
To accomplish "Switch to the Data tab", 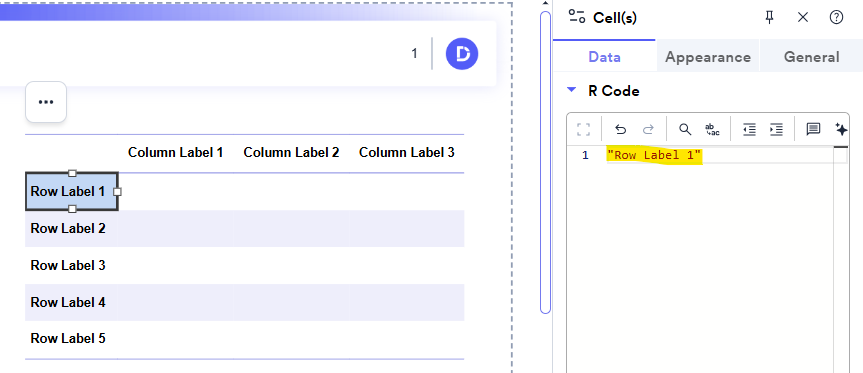I will coord(604,57).
